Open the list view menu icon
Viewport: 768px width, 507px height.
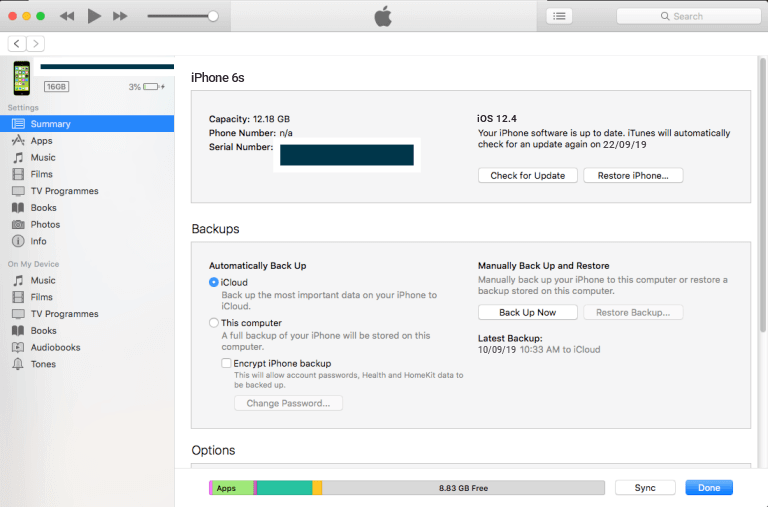(x=559, y=16)
